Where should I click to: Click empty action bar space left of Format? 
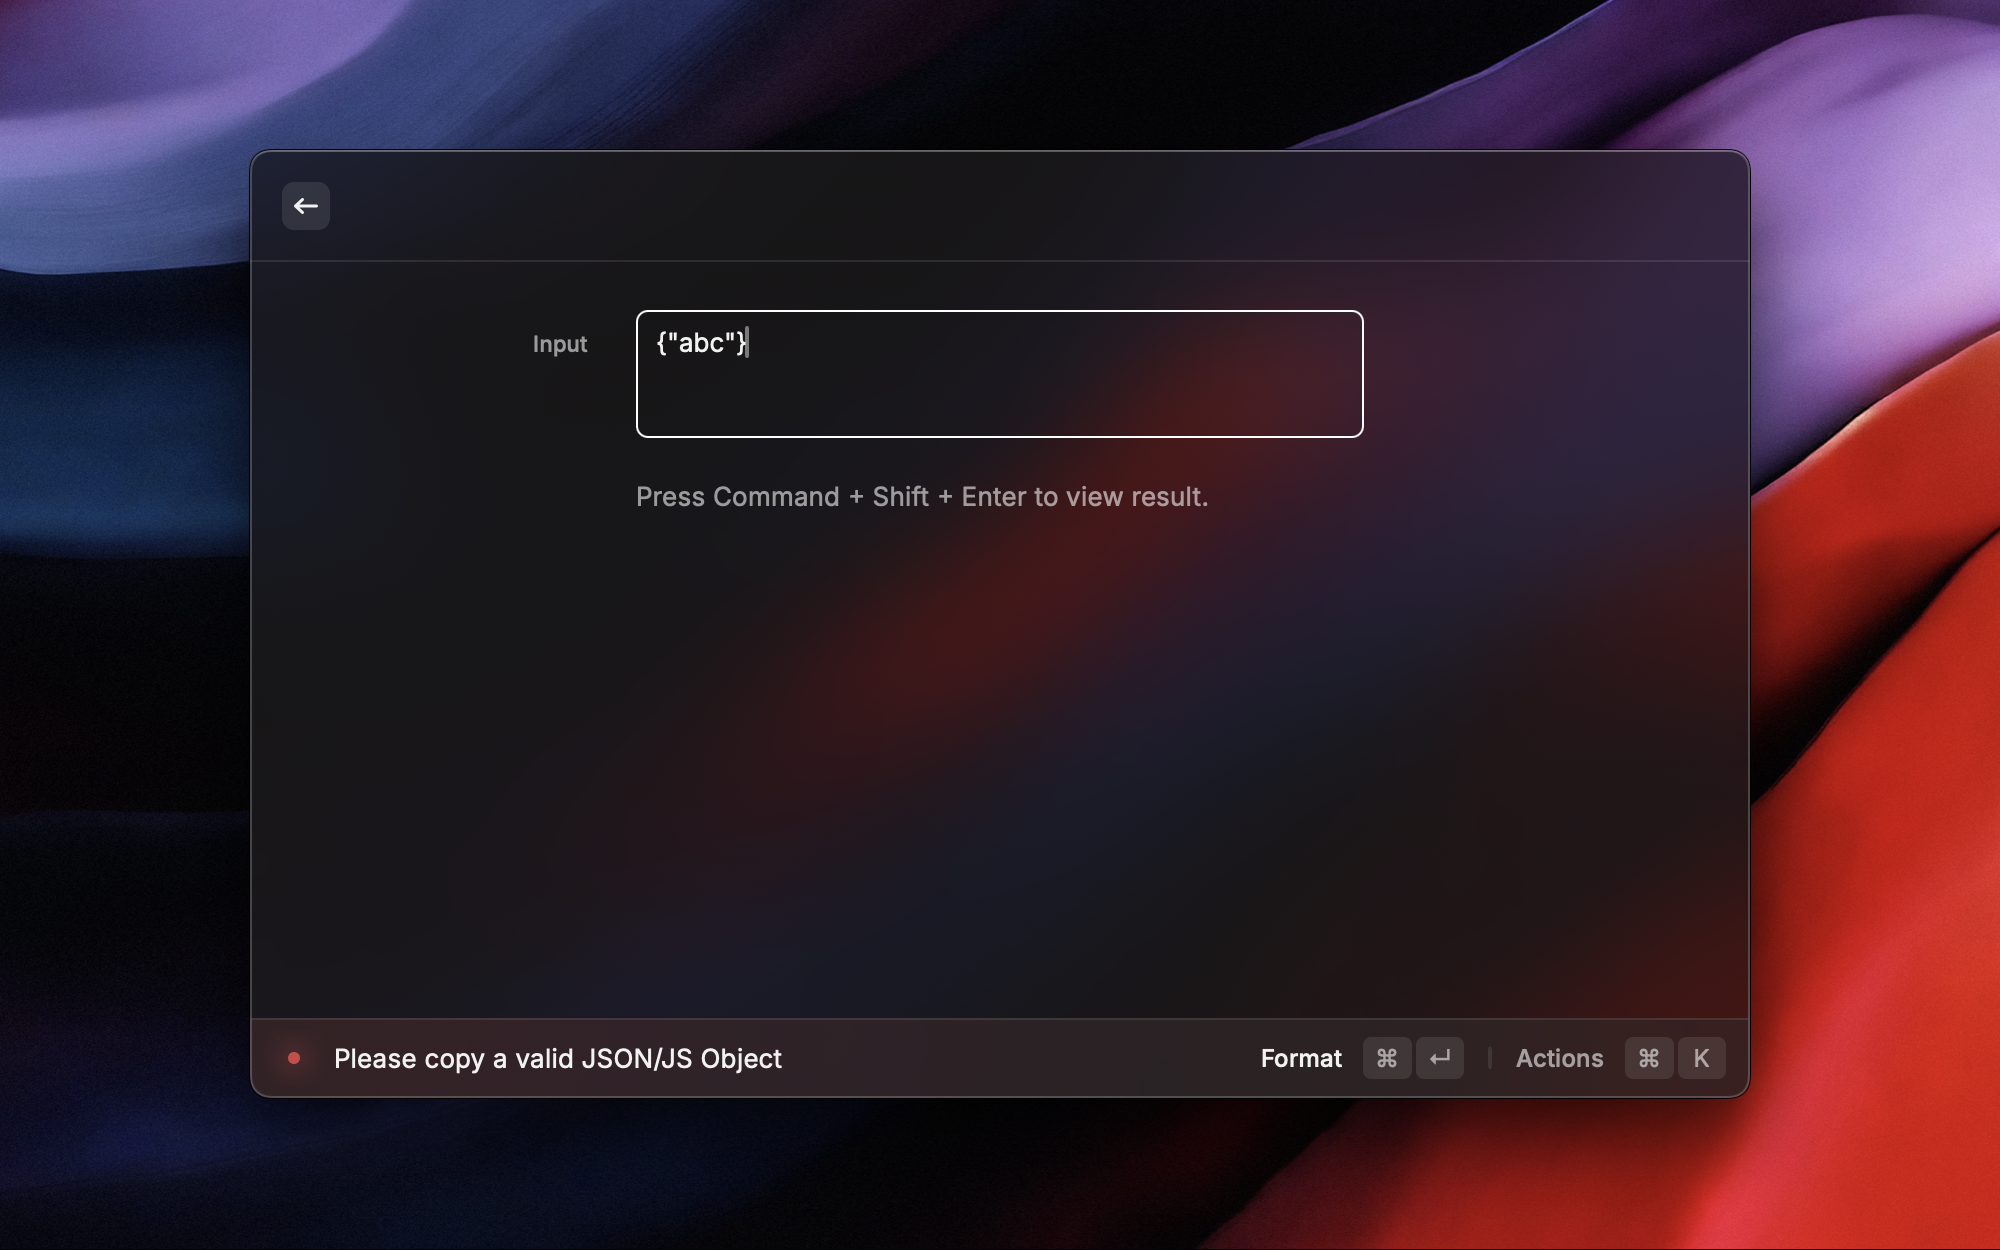pyautogui.click(x=1020, y=1058)
